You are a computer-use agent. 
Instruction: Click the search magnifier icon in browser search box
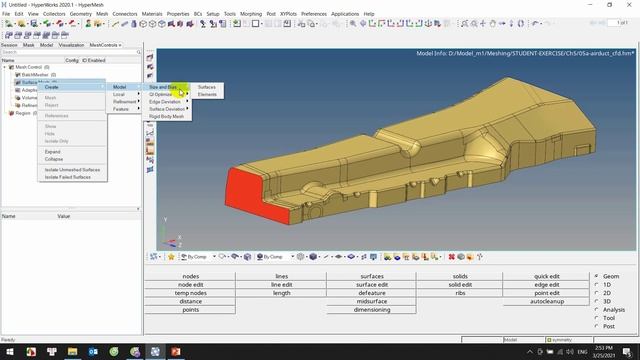[138, 52]
